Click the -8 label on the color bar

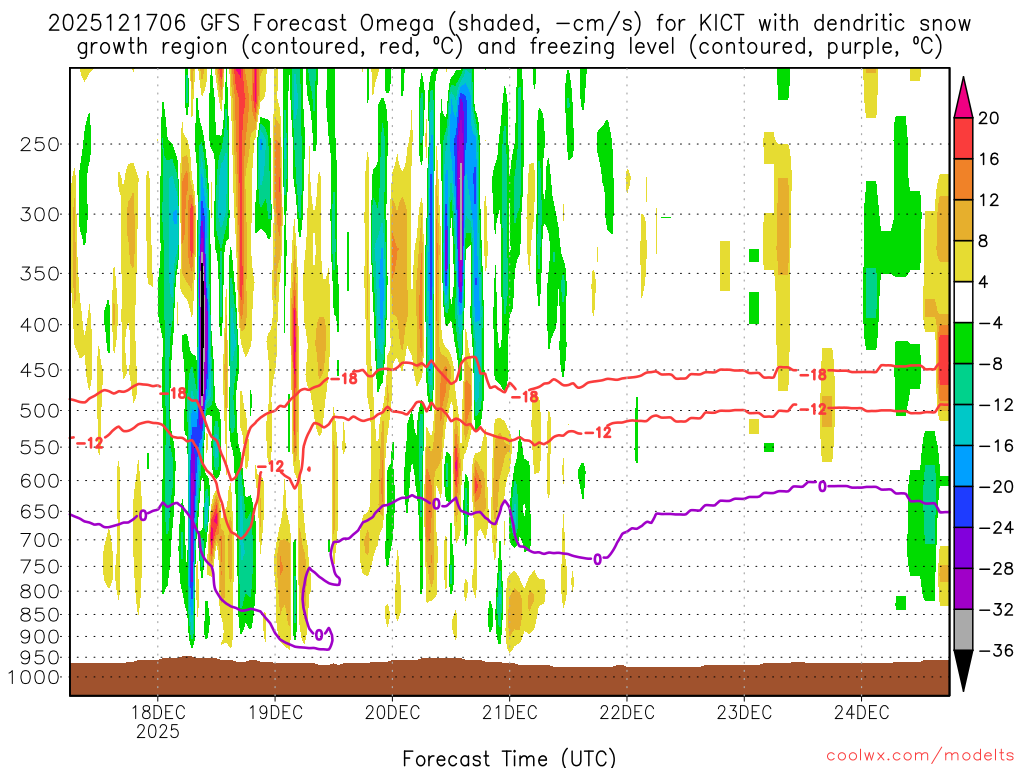(x=991, y=364)
